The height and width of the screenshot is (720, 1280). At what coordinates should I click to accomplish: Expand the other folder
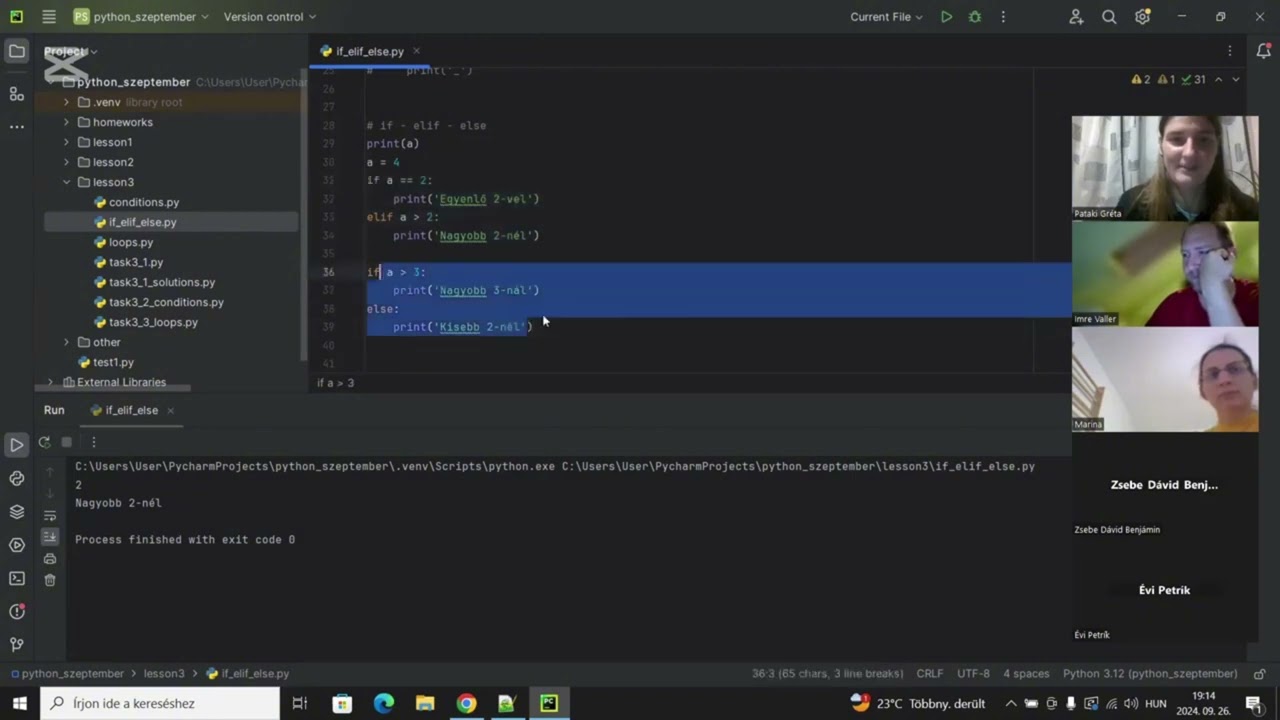pyautogui.click(x=67, y=342)
